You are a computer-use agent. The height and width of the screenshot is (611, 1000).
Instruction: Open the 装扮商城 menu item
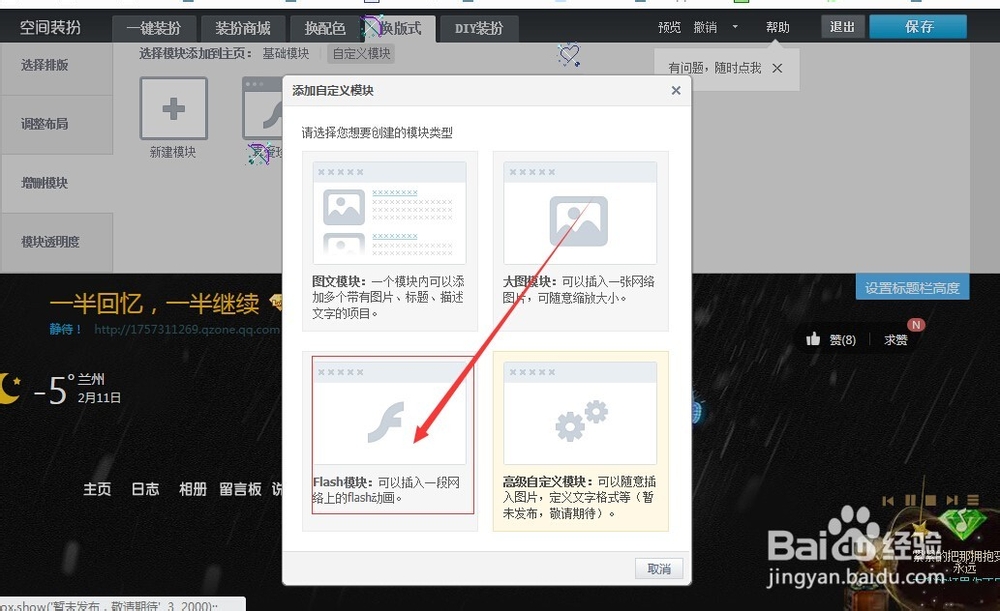(x=243, y=28)
